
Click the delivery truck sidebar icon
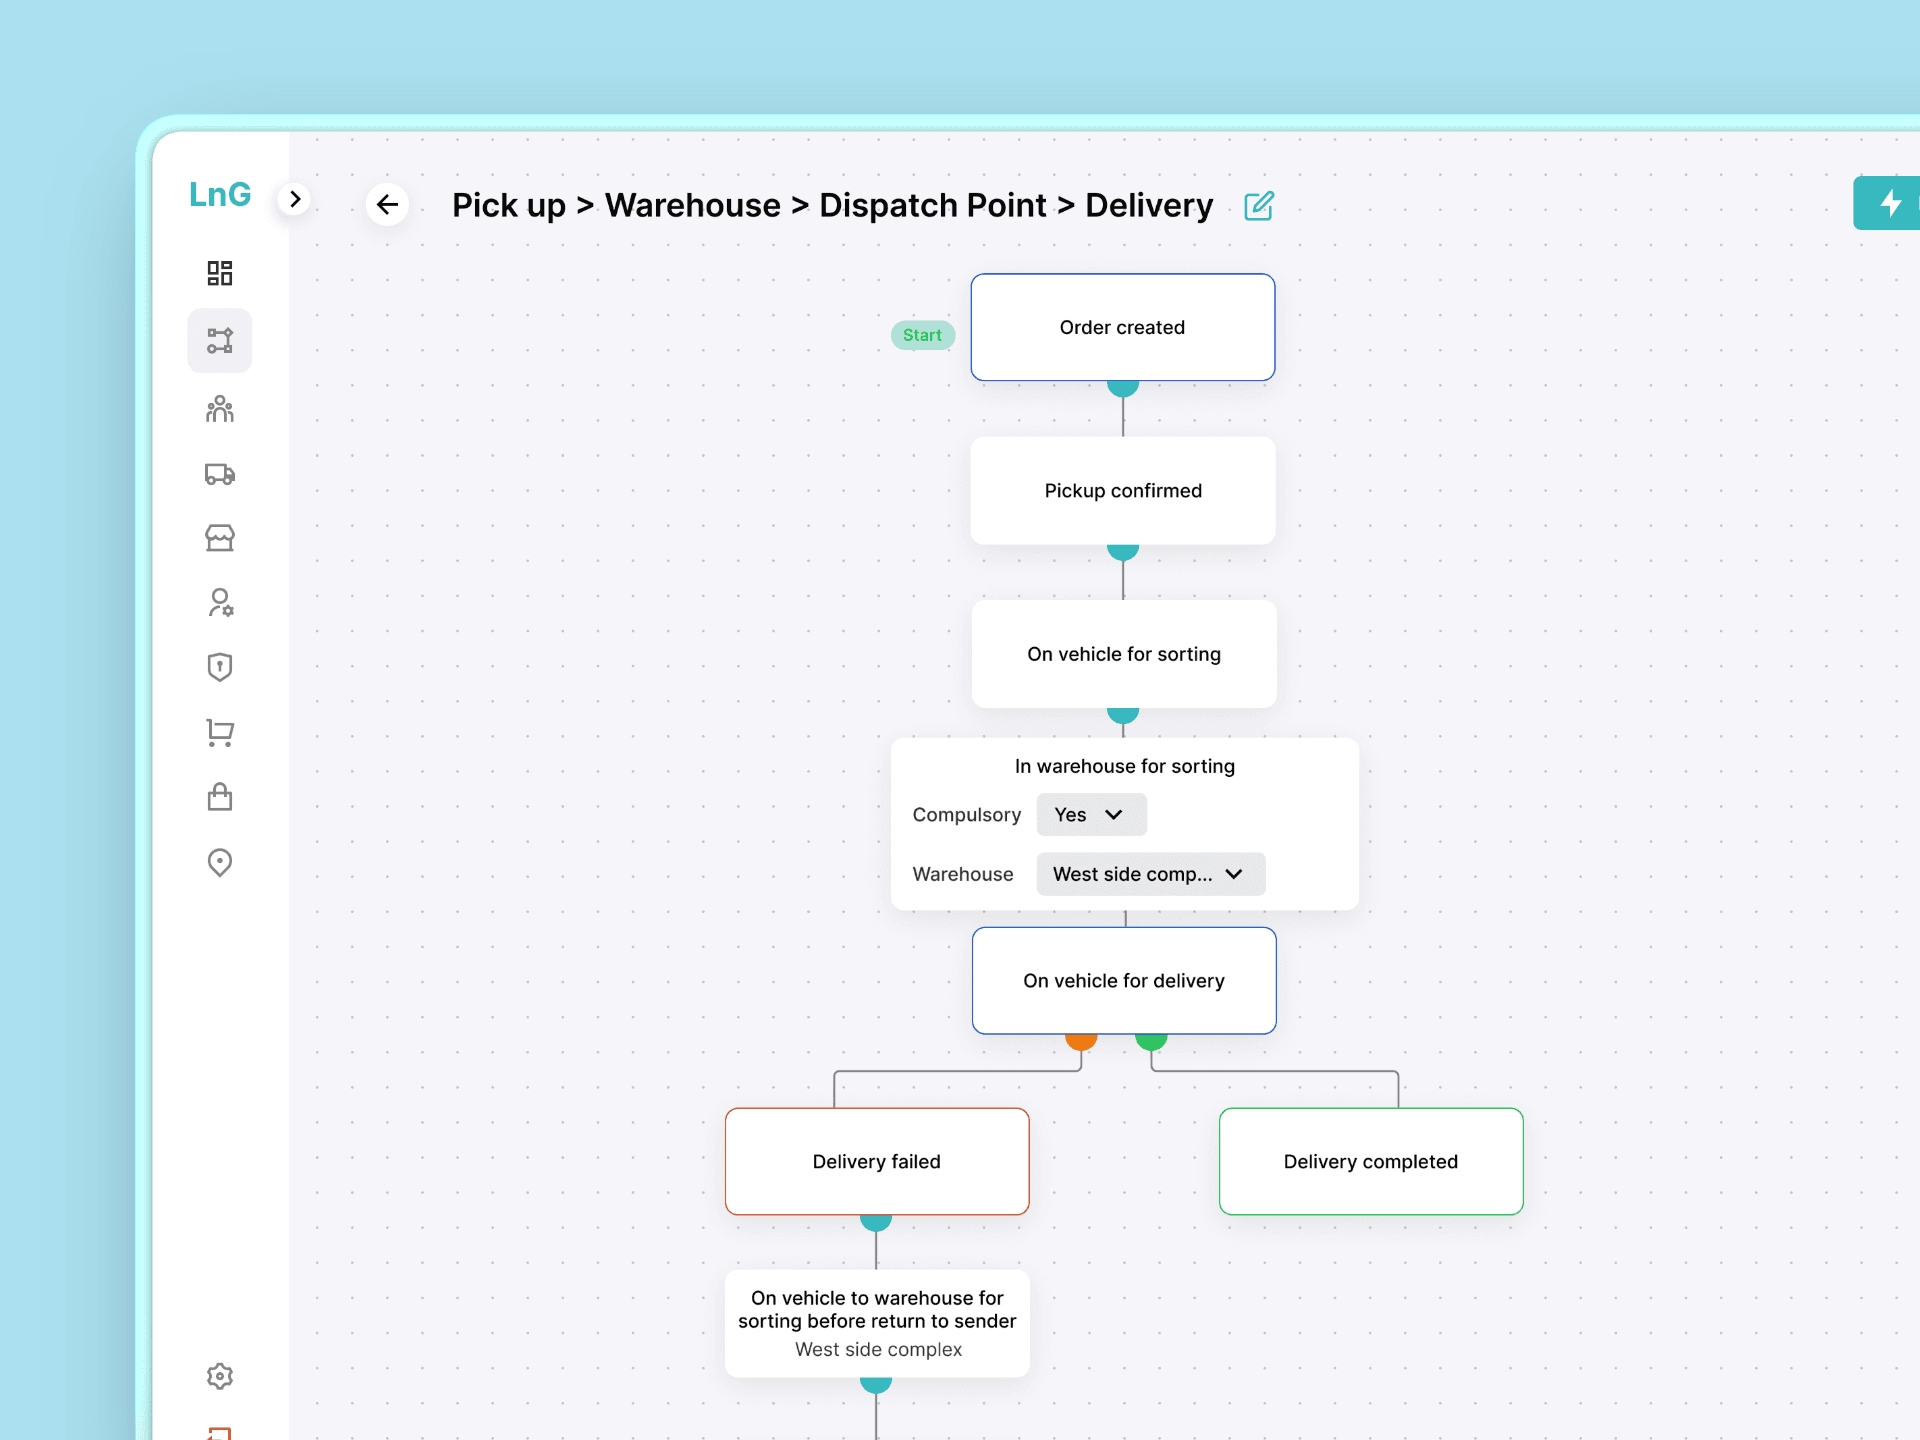pyautogui.click(x=219, y=474)
